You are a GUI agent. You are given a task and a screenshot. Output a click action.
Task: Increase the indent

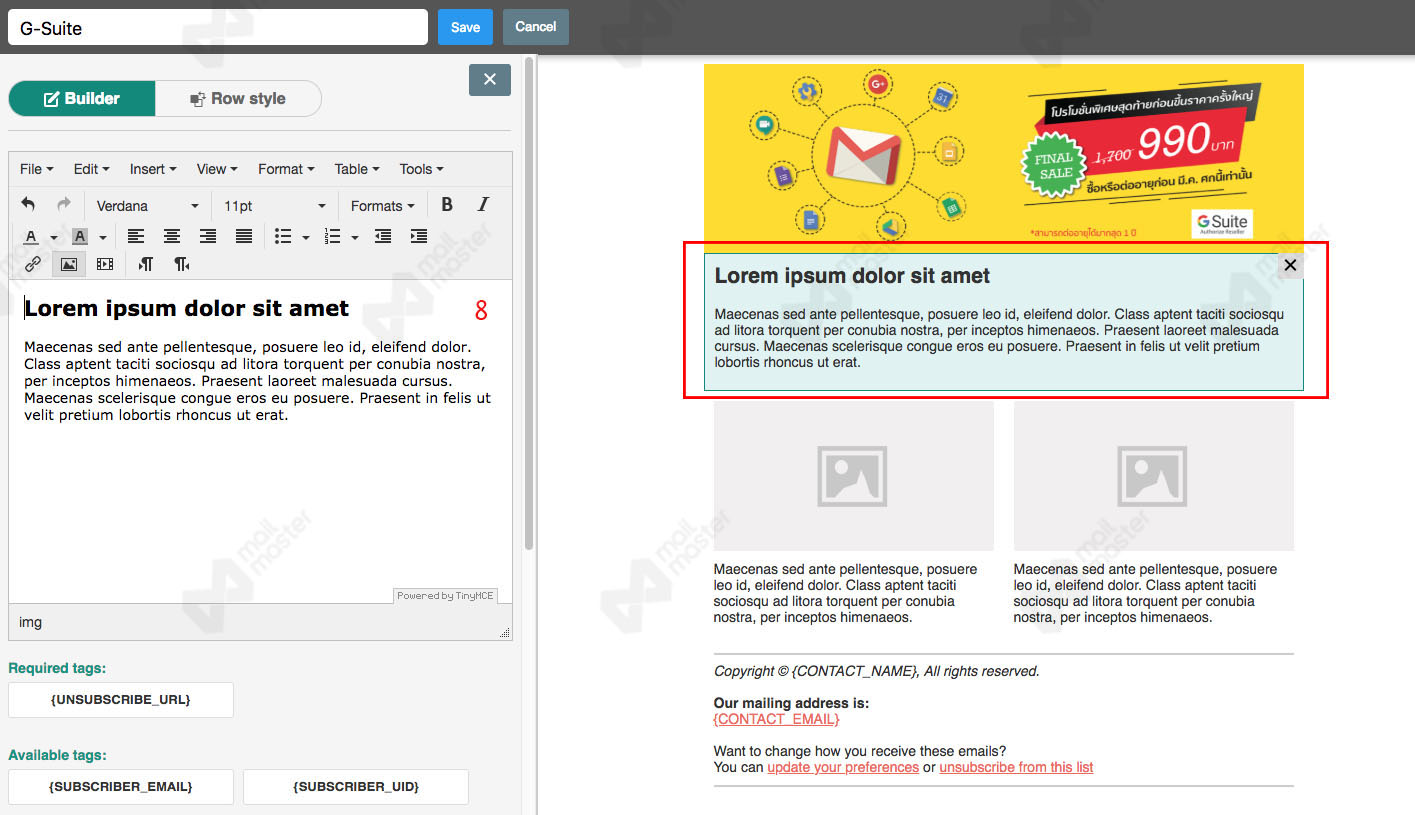[x=419, y=237]
